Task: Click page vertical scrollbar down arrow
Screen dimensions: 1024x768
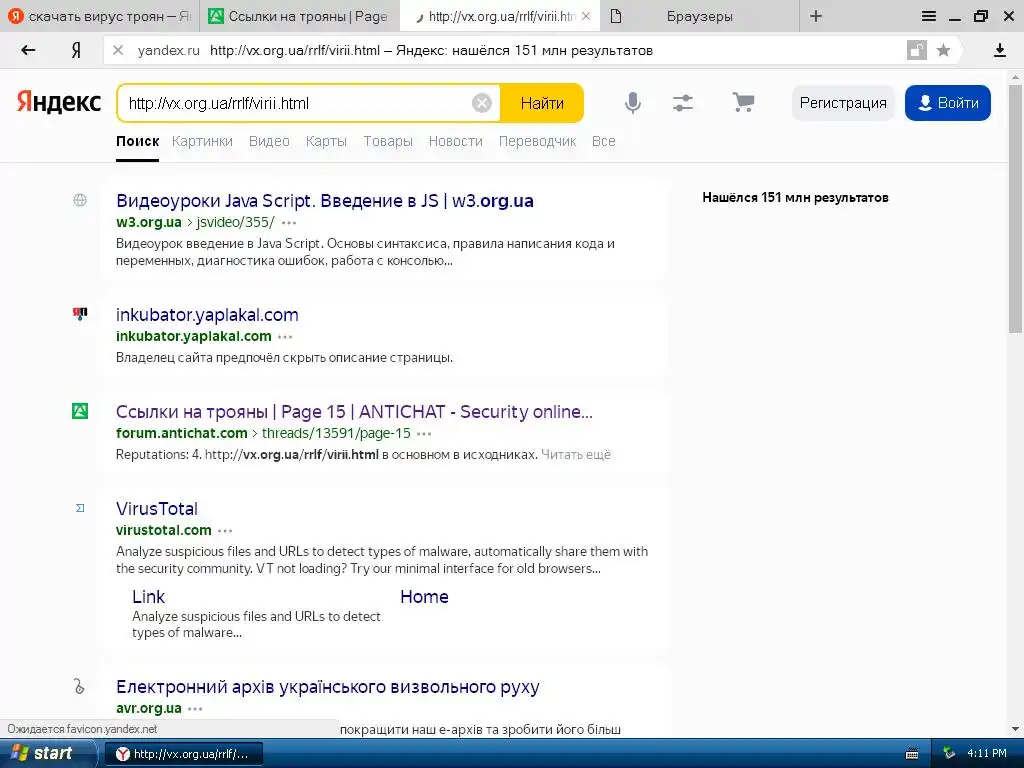Action: coord(1016,729)
